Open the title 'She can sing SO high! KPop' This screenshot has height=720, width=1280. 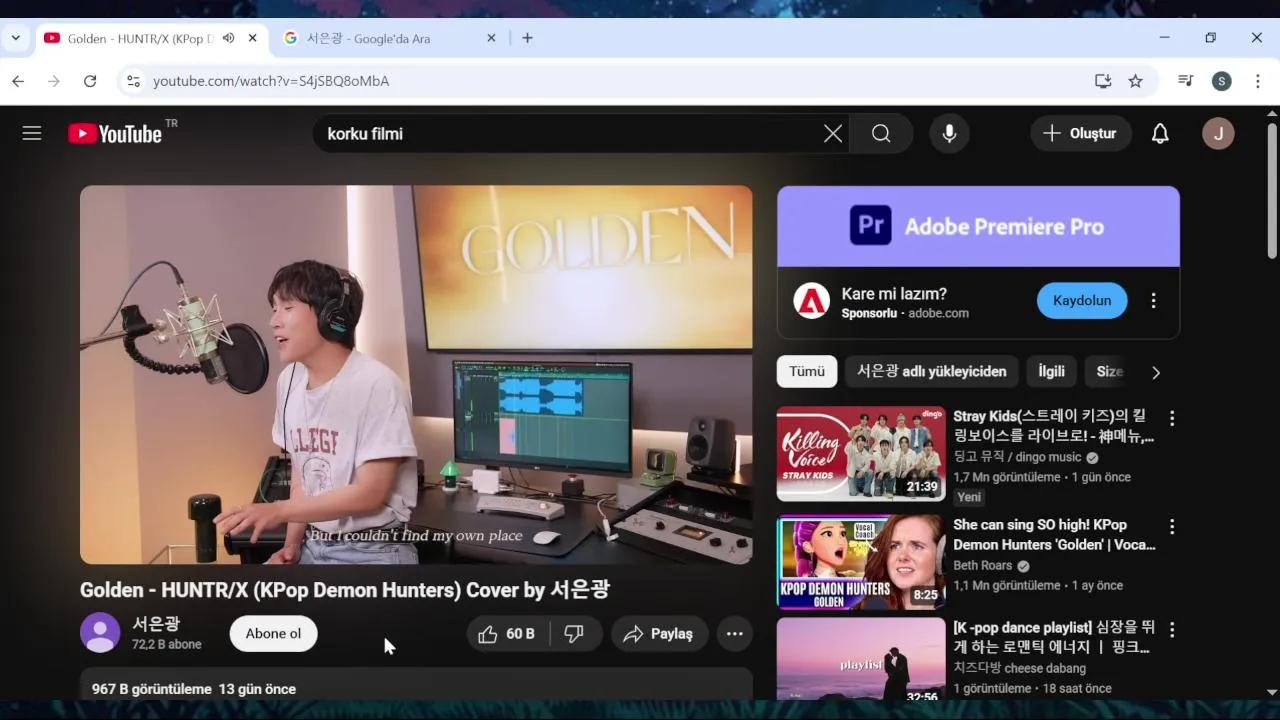click(1054, 534)
